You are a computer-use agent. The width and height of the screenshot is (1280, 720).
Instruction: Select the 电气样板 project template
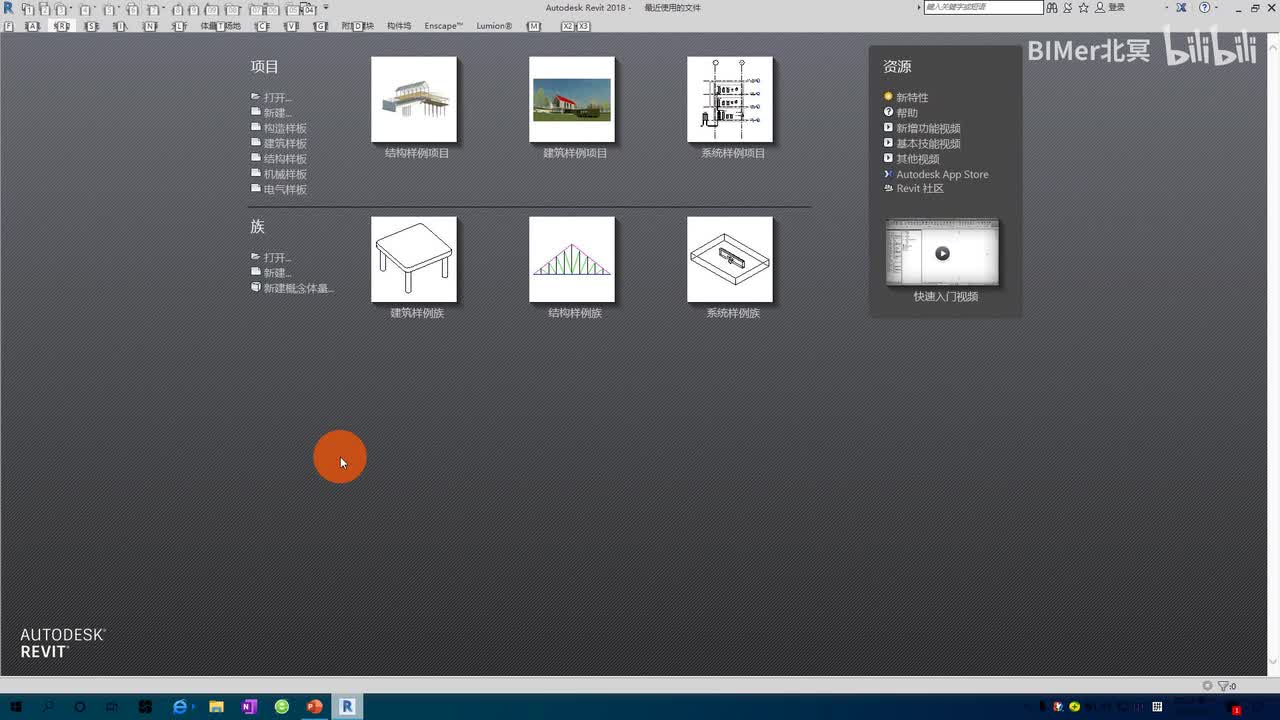tap(279, 189)
